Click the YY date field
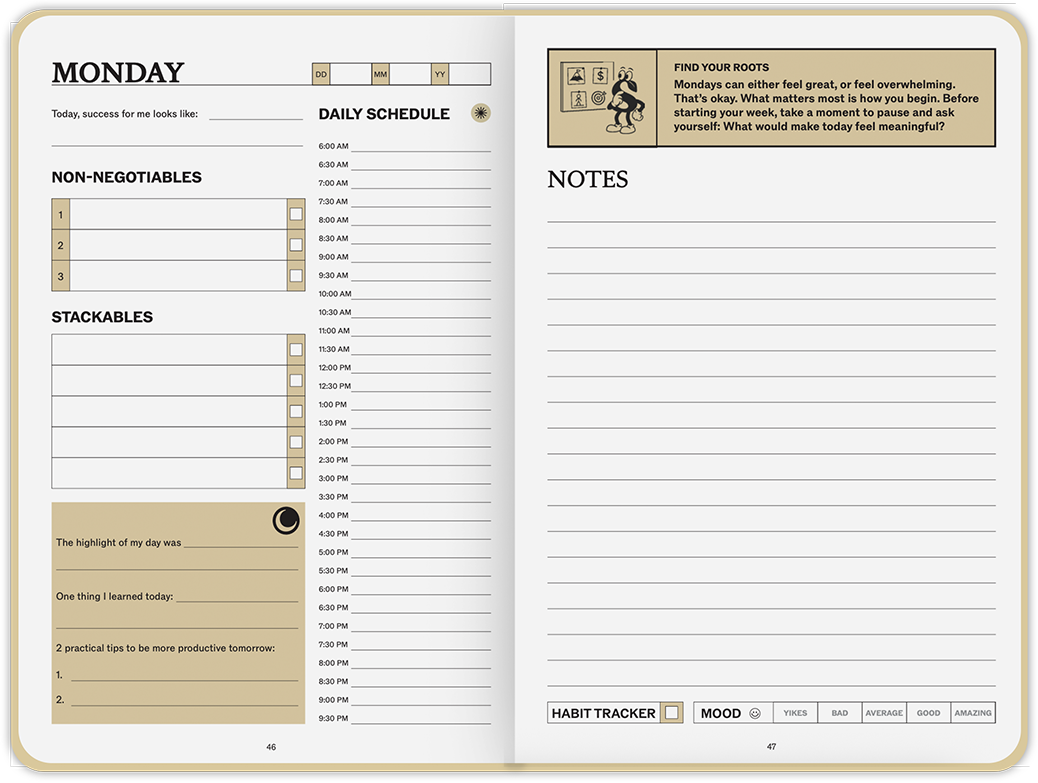Viewport: 1038px width, 783px height. click(x=470, y=74)
